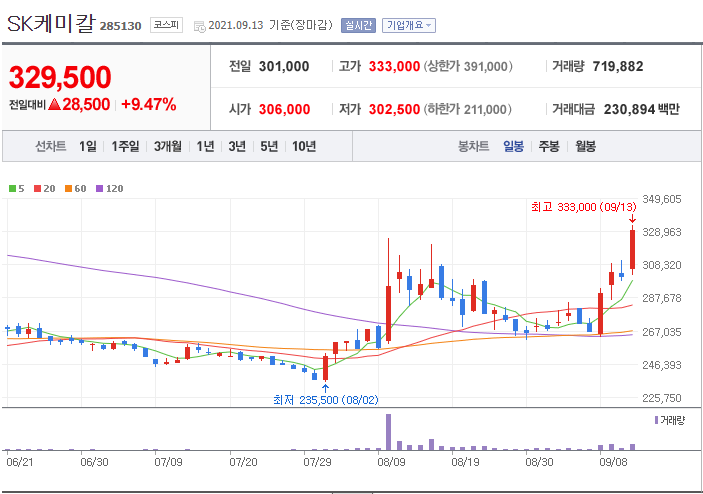Select the 월봉 monthly candle tab

coord(586,146)
